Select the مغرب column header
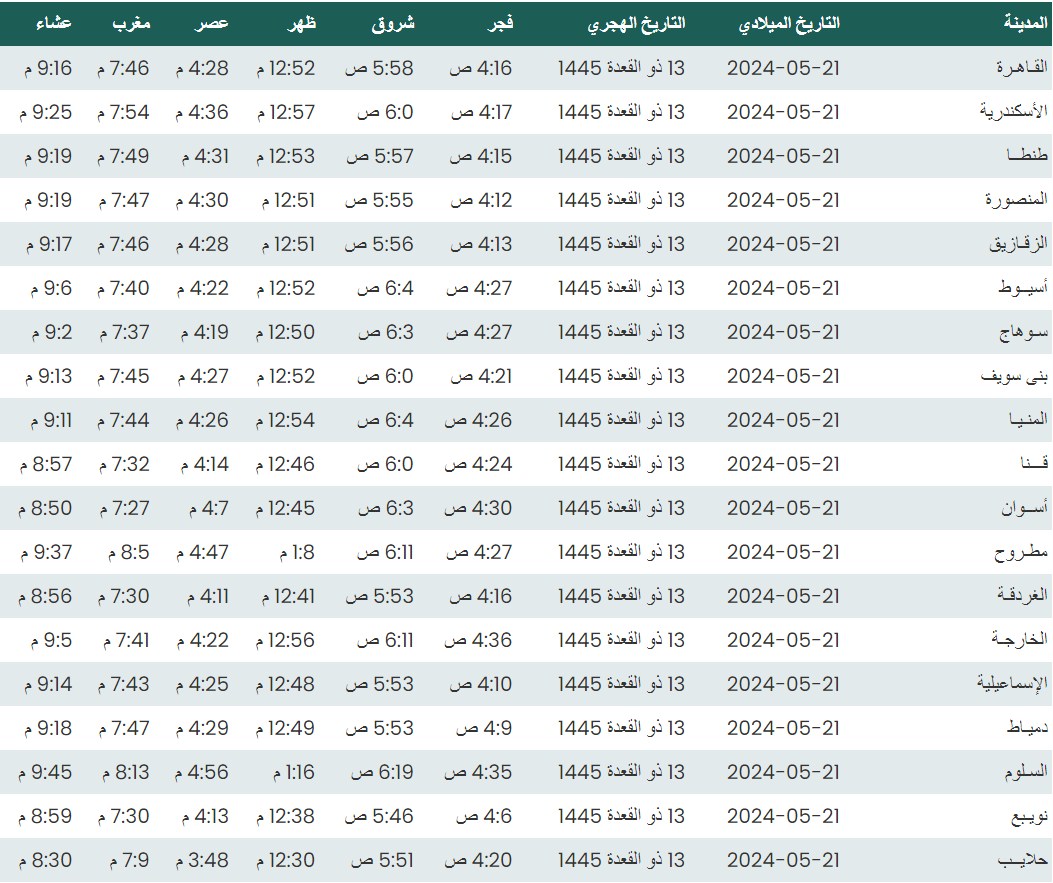The height and width of the screenshot is (883, 1053). (131, 23)
